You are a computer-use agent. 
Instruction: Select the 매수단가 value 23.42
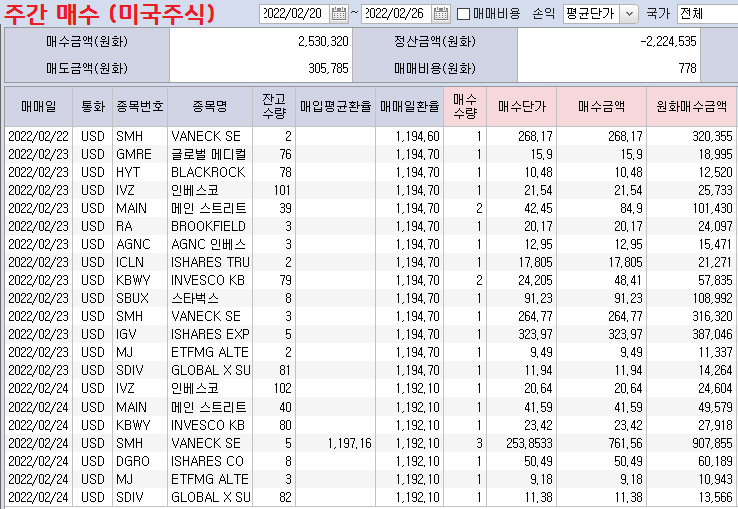521,425
